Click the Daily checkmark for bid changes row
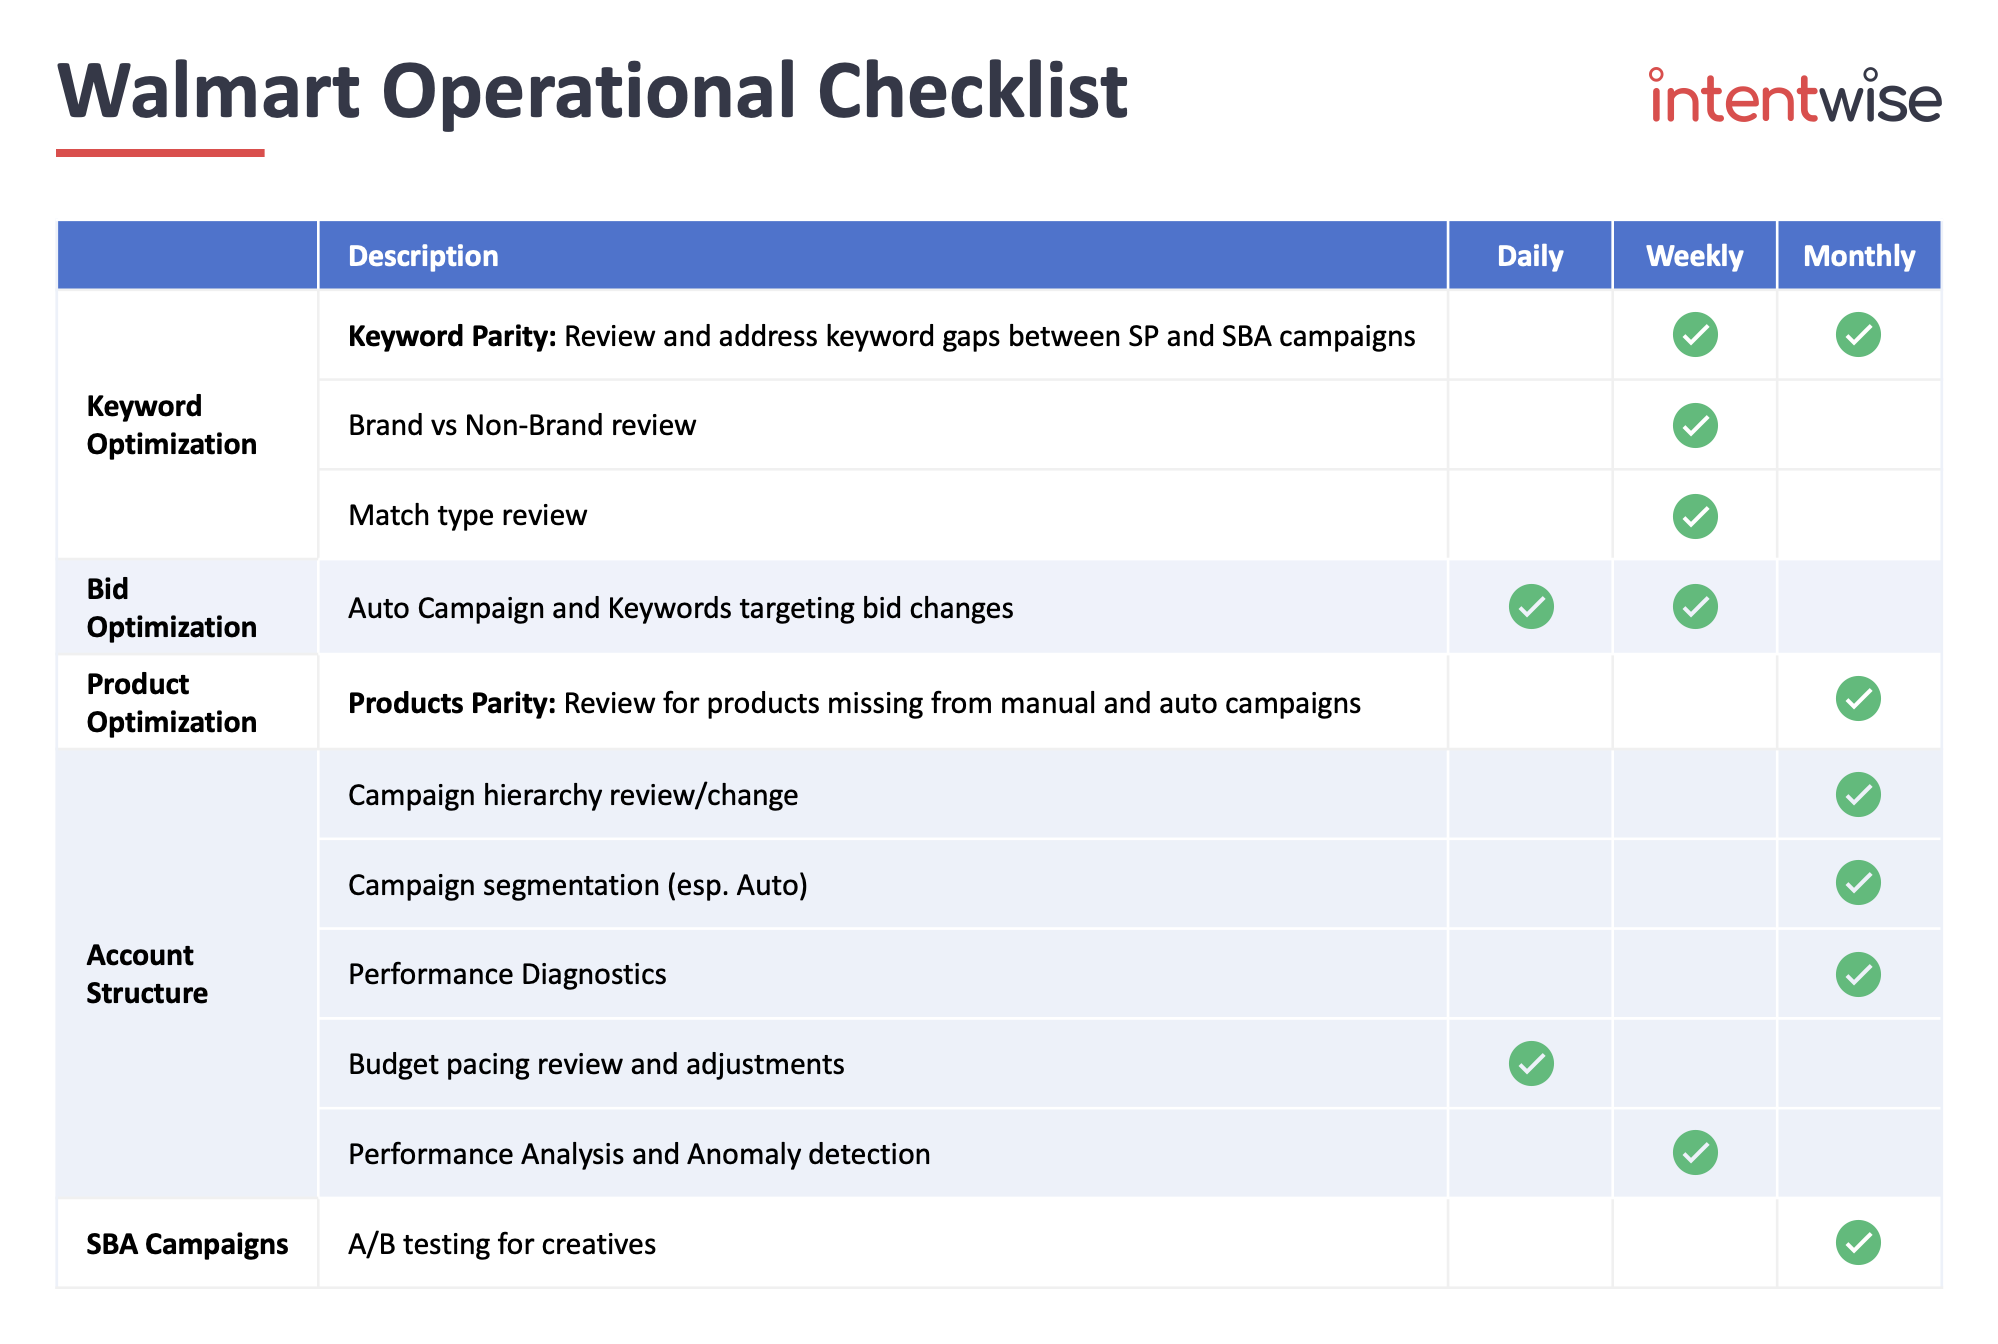Screen dimensions: 1998x1344 click(1531, 607)
